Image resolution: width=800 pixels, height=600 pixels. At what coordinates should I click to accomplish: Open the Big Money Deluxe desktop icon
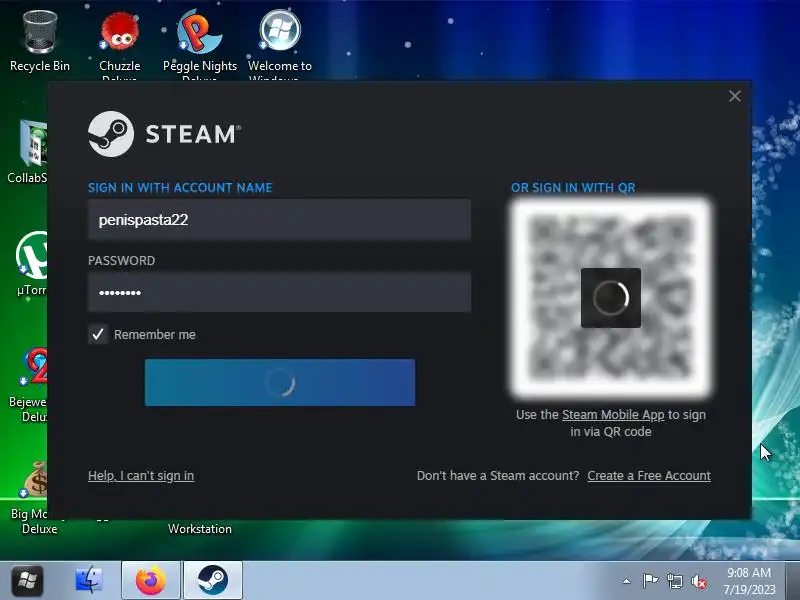pyautogui.click(x=34, y=497)
